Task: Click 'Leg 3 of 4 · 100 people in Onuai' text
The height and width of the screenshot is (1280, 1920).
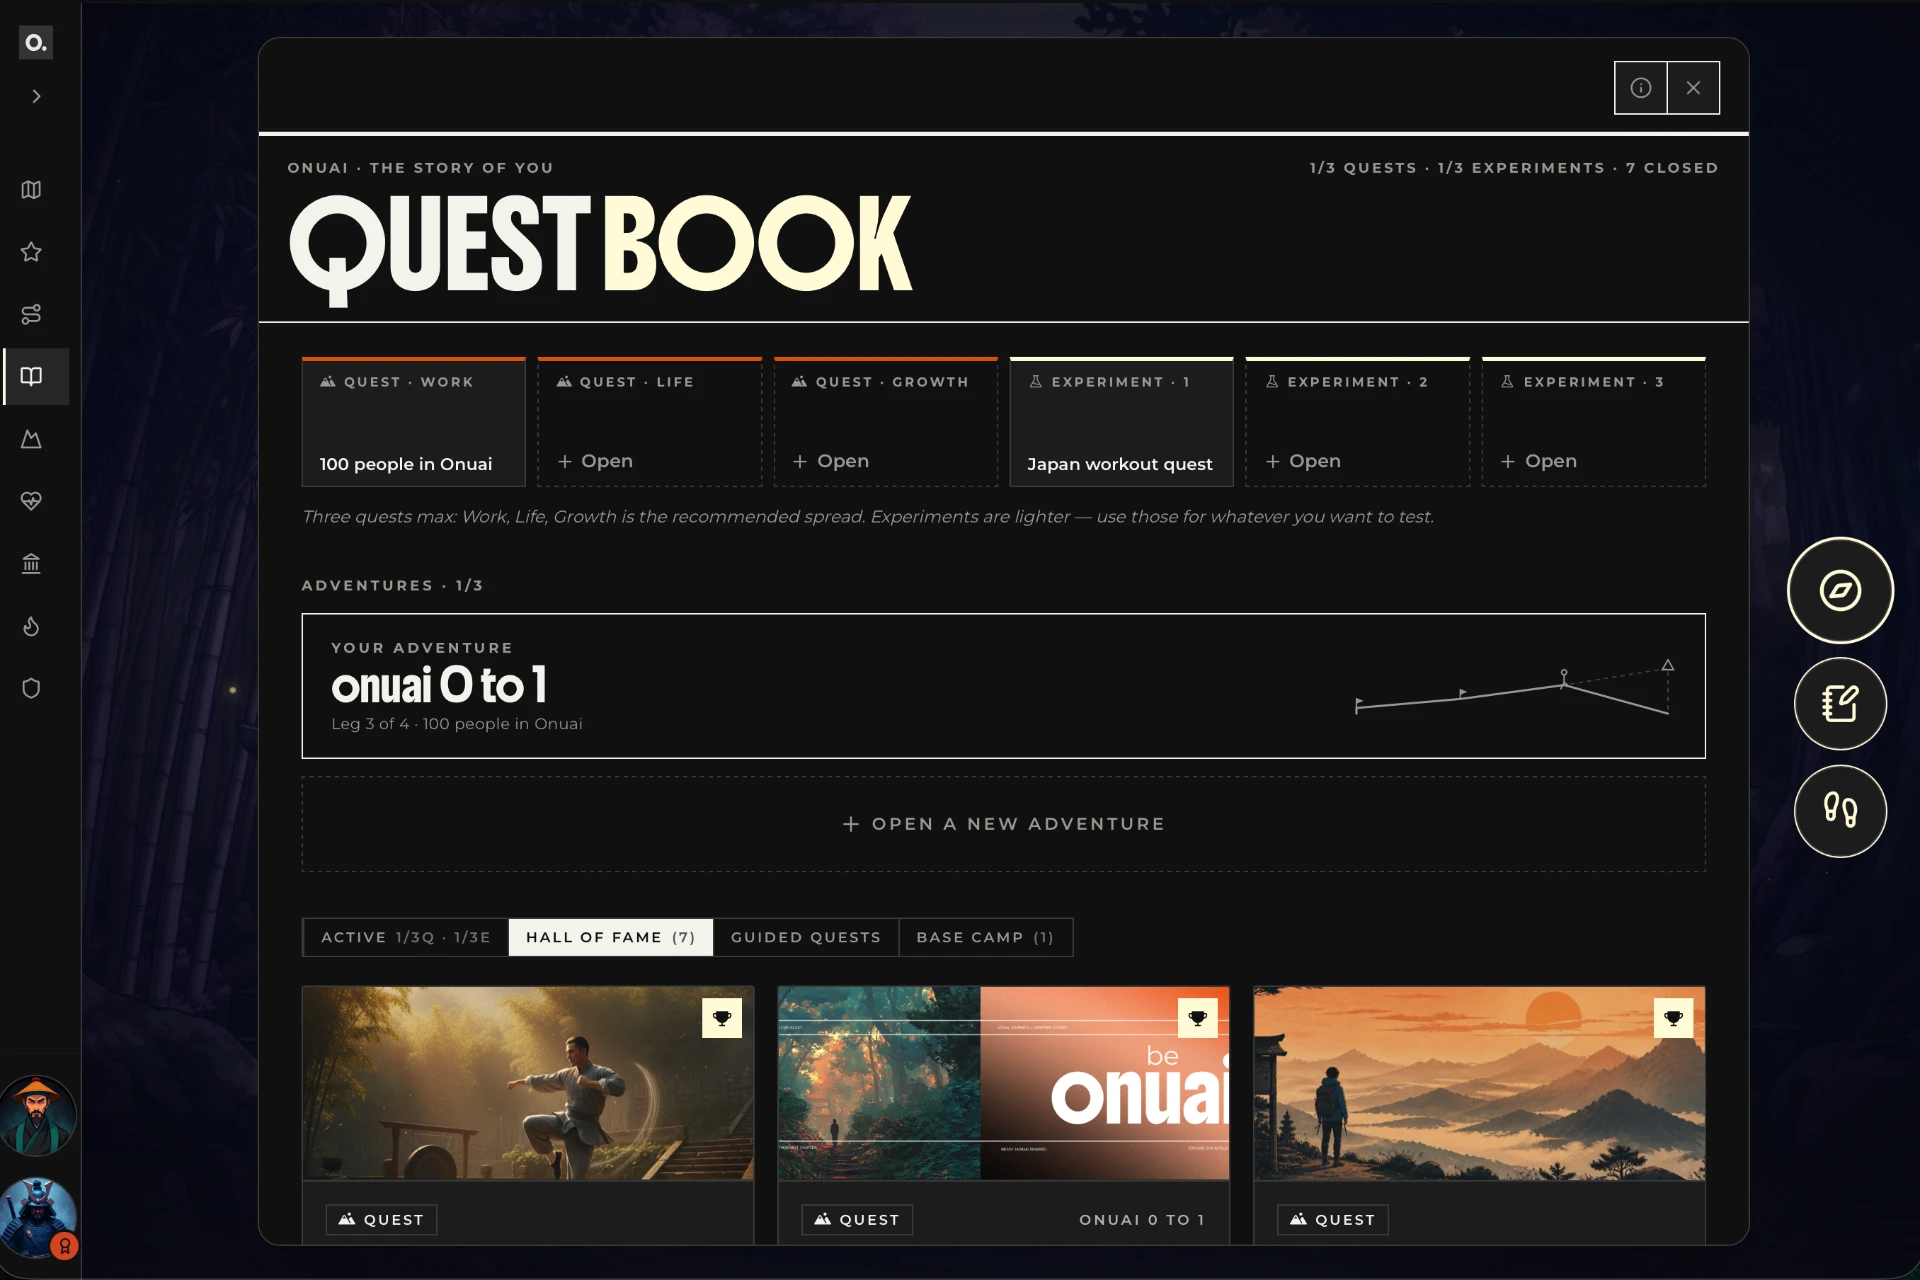Action: (457, 724)
